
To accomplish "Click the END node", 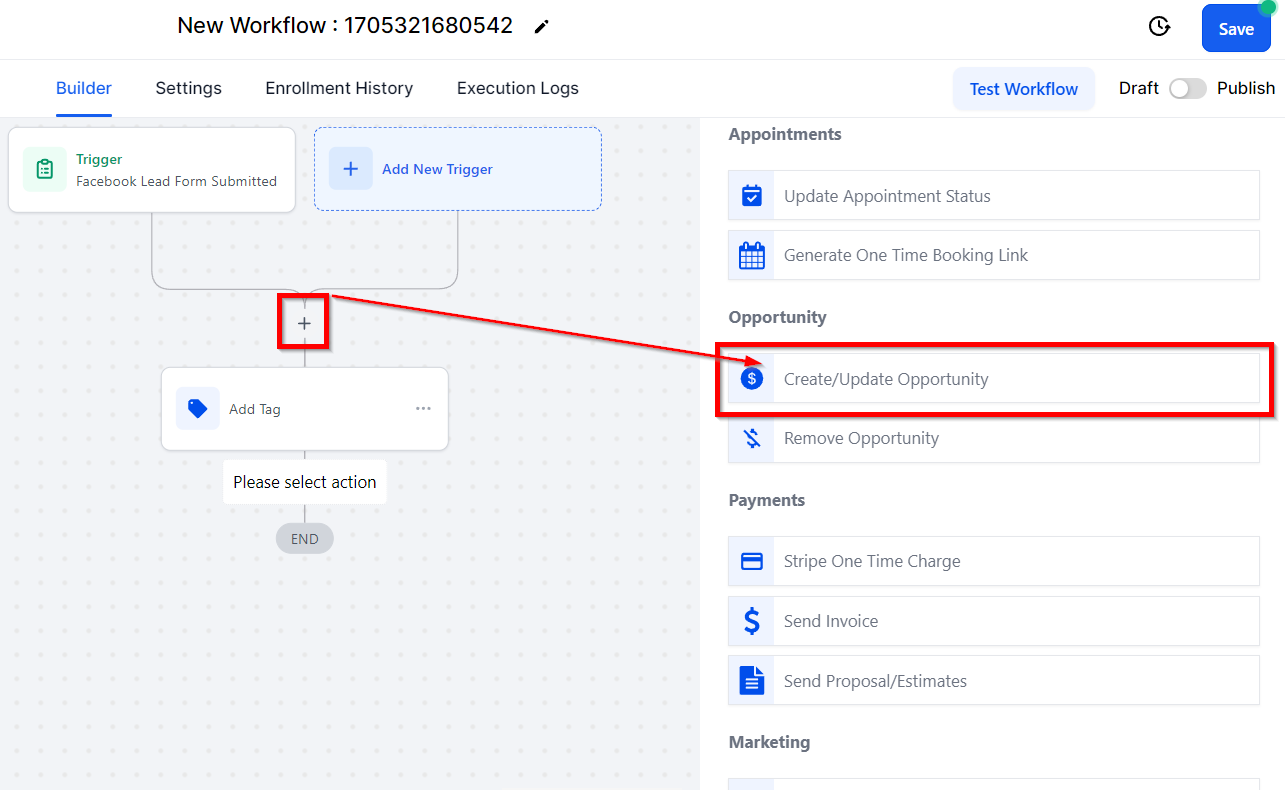I will point(305,539).
